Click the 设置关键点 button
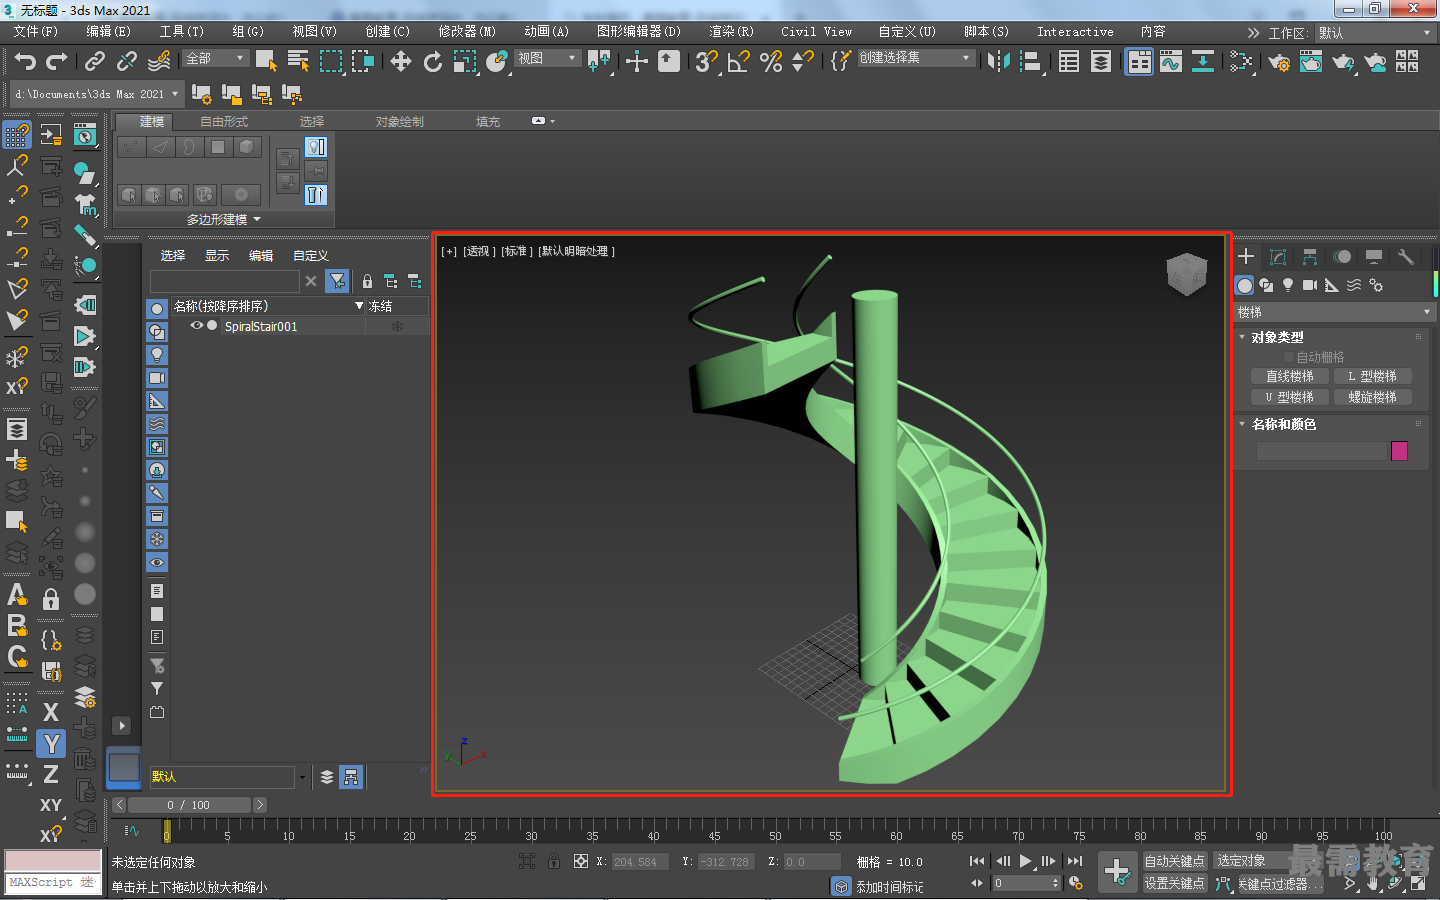This screenshot has height=900, width=1440. pyautogui.click(x=1175, y=883)
